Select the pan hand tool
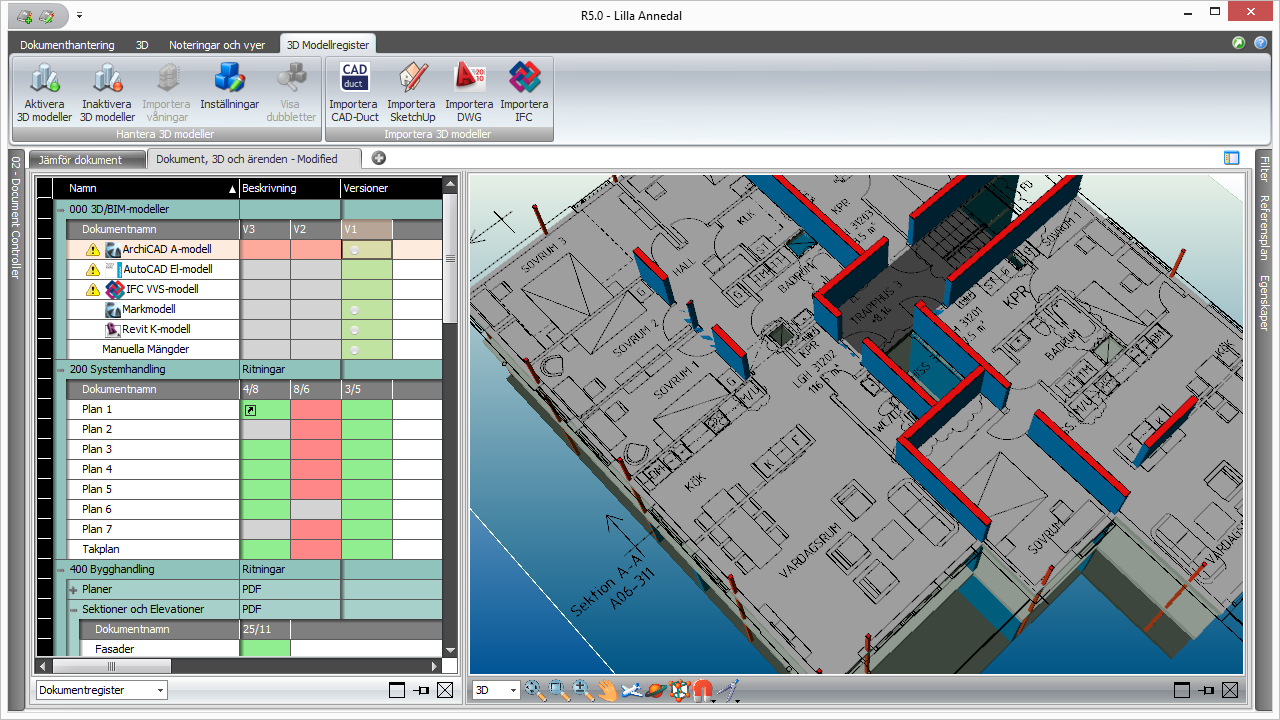1280x720 pixels. click(607, 689)
